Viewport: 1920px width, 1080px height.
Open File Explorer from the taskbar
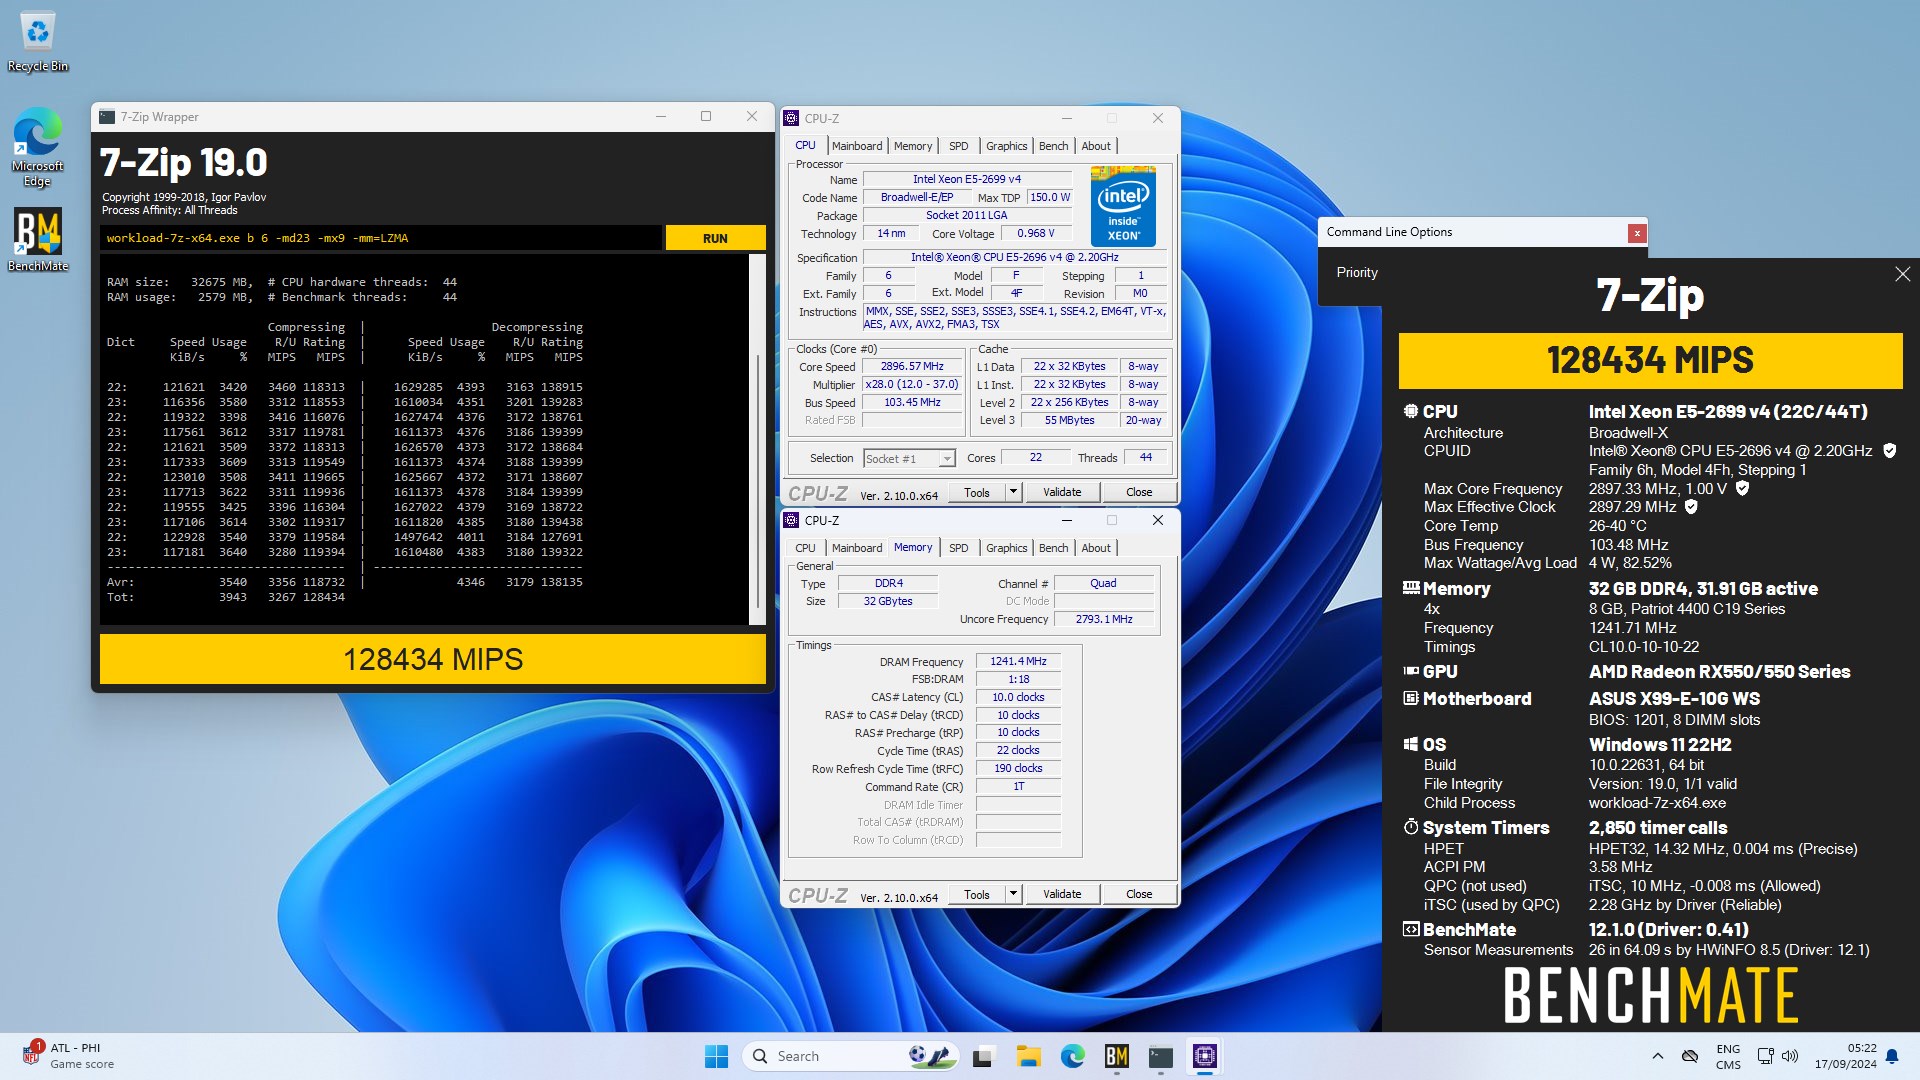pos(1028,1056)
